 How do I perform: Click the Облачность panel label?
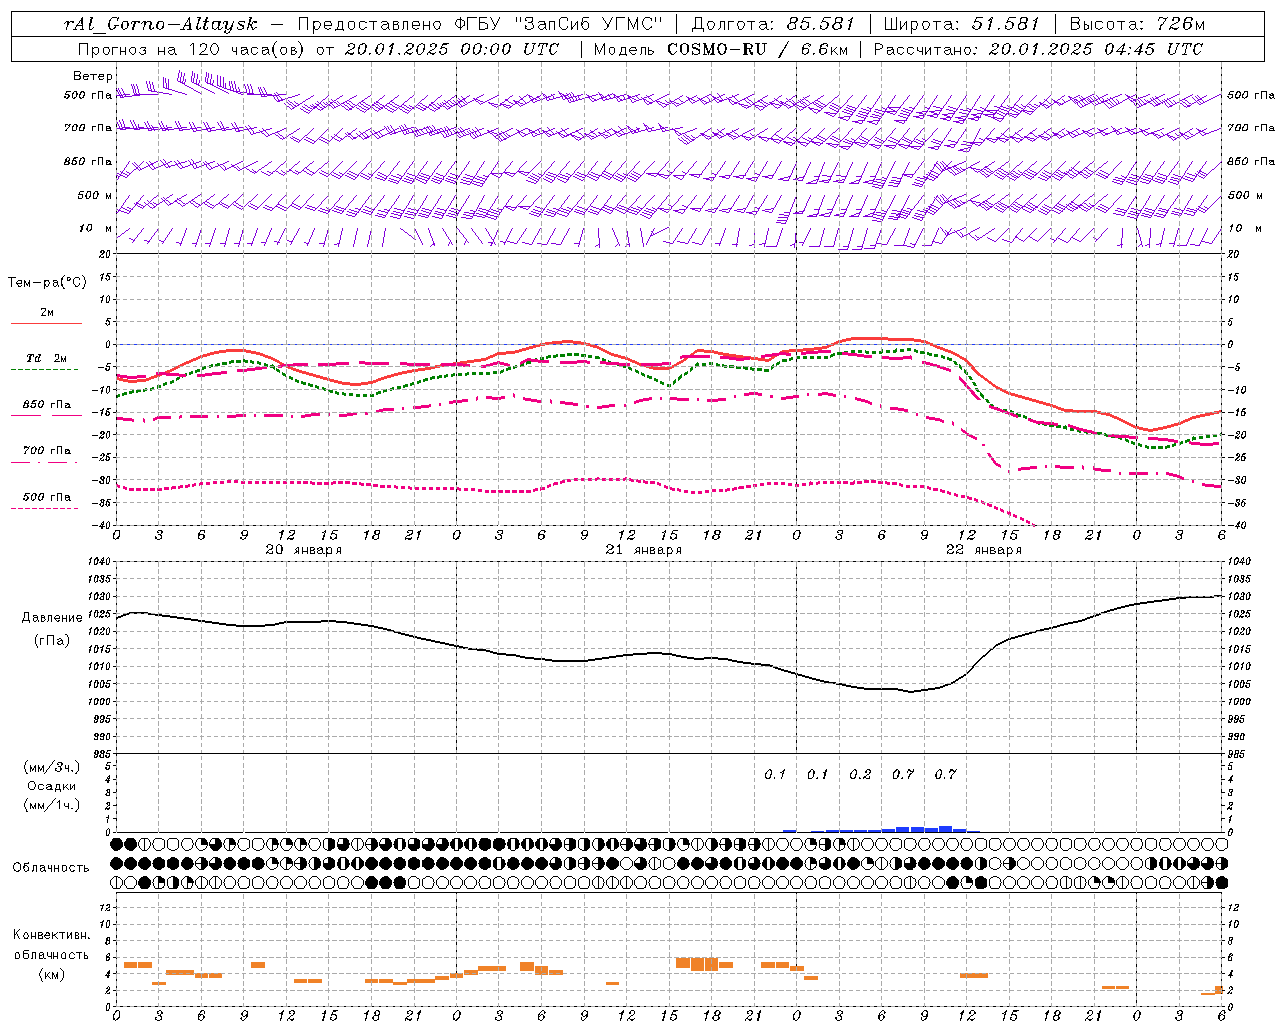coord(51,867)
